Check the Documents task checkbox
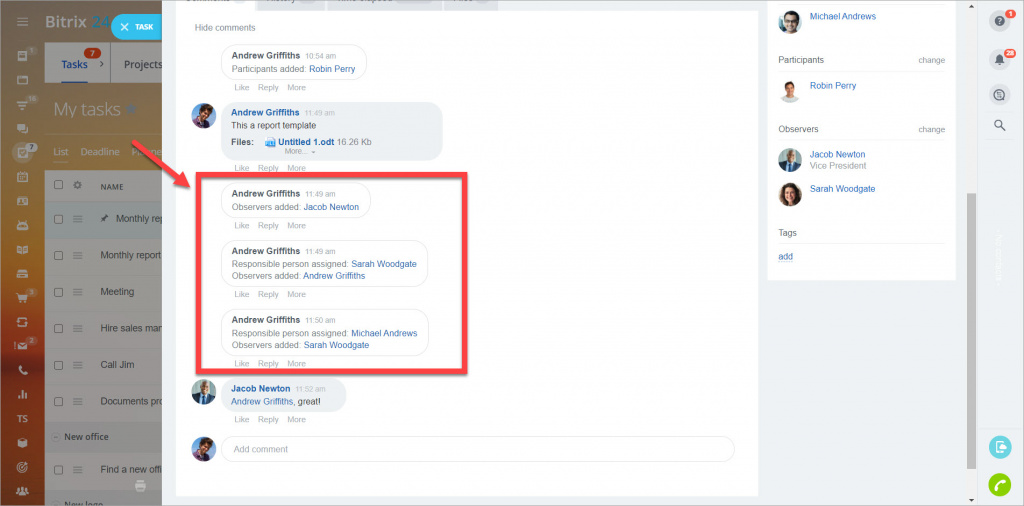Viewport: 1024px width, 506px height. [x=58, y=402]
